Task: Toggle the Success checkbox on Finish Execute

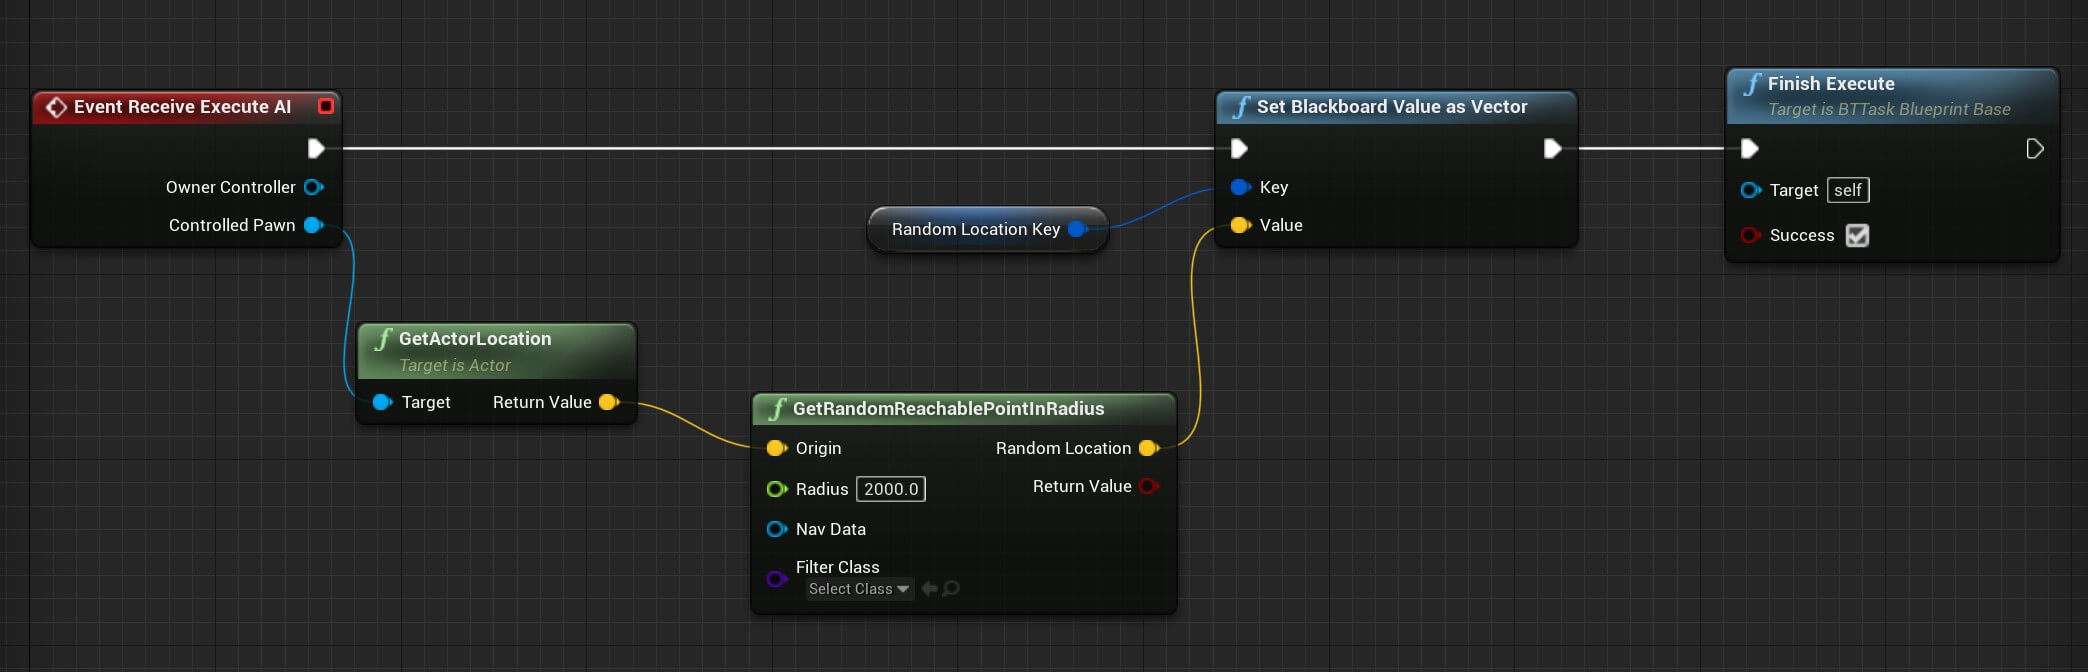Action: point(1857,235)
